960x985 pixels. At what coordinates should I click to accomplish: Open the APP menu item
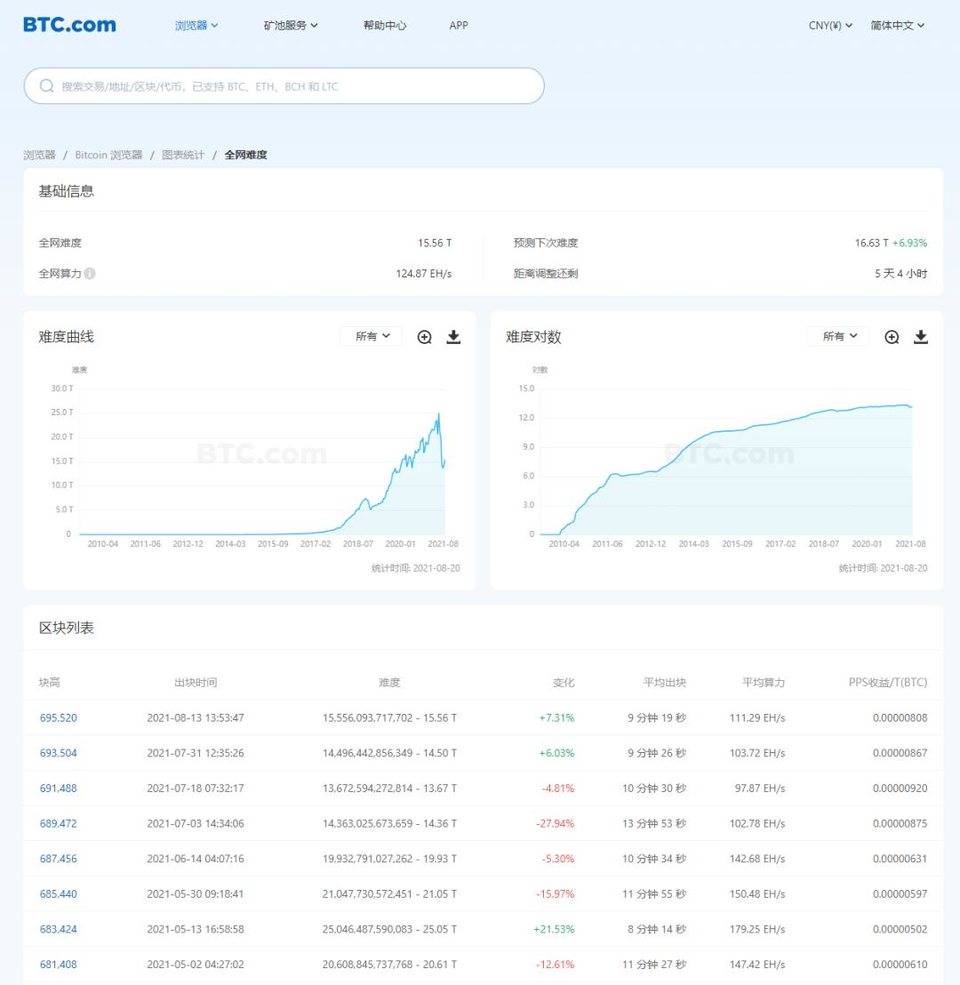(458, 25)
